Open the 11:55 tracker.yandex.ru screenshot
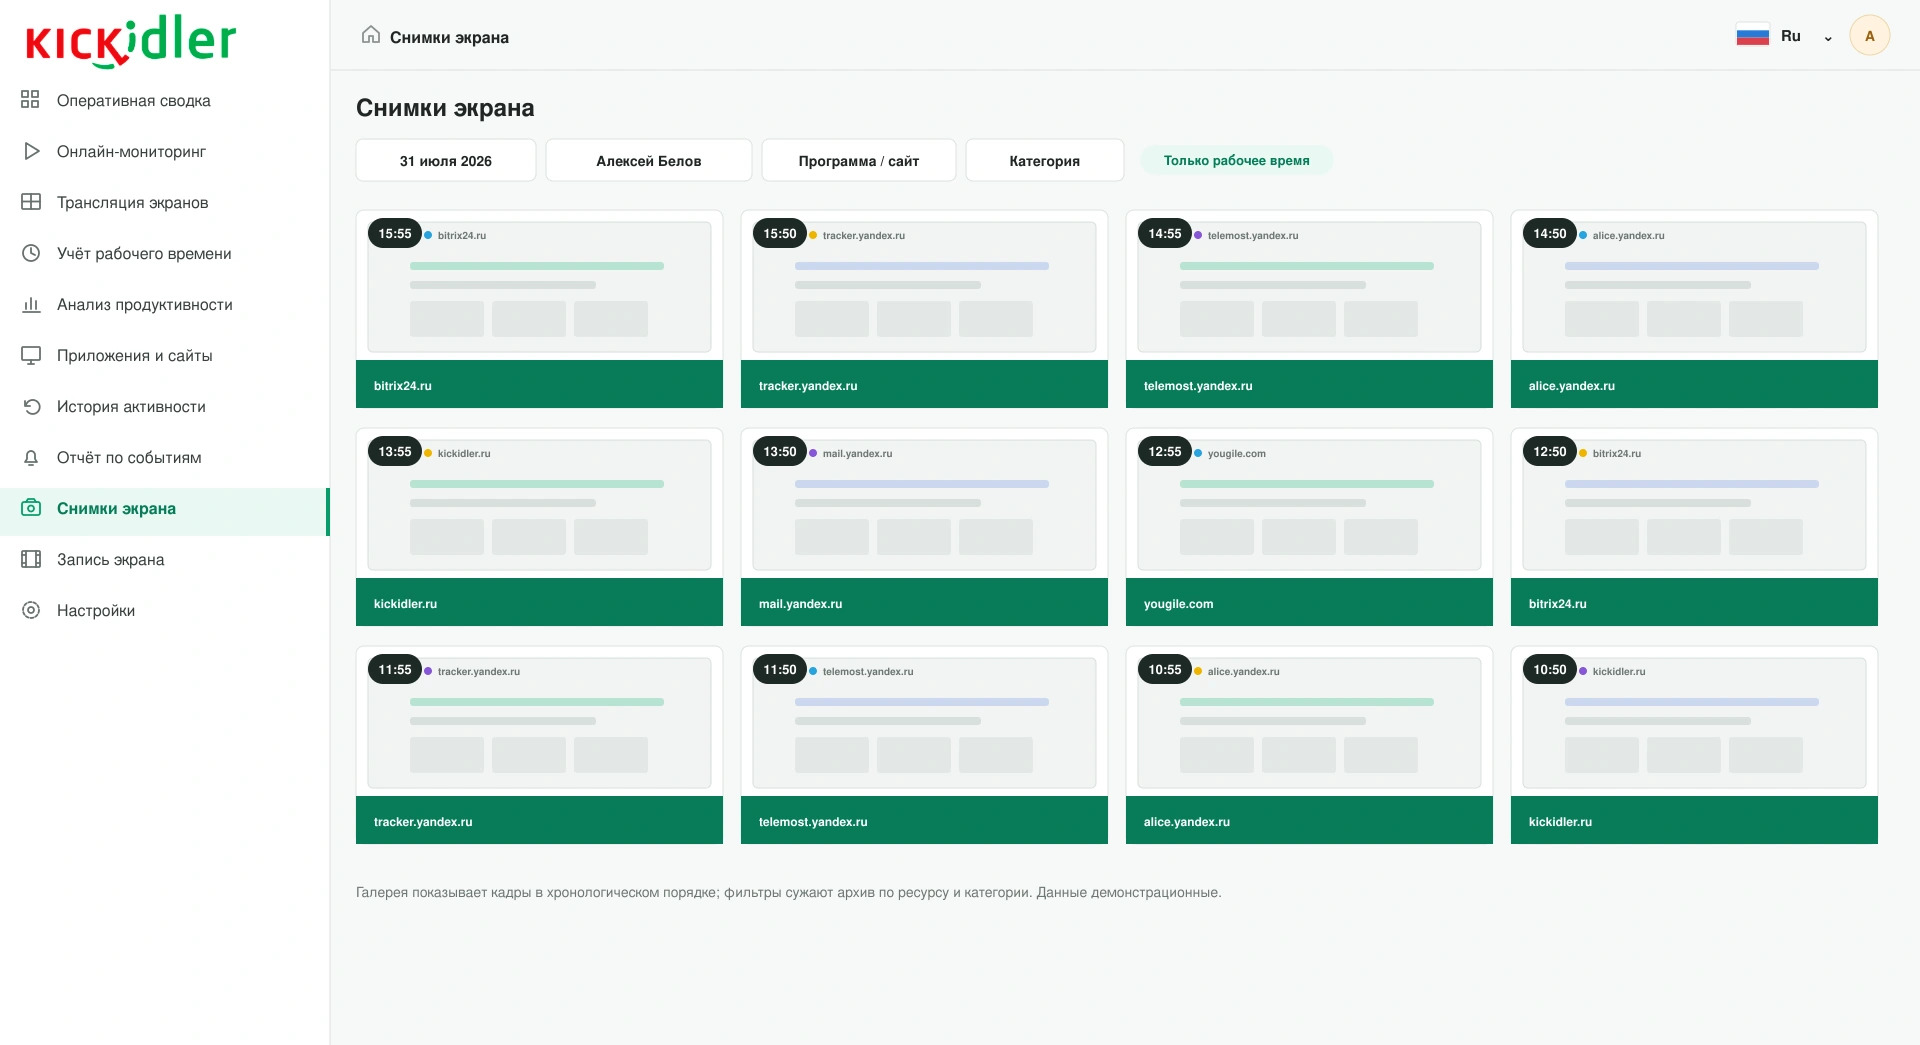The width and height of the screenshot is (1920, 1045). click(539, 745)
